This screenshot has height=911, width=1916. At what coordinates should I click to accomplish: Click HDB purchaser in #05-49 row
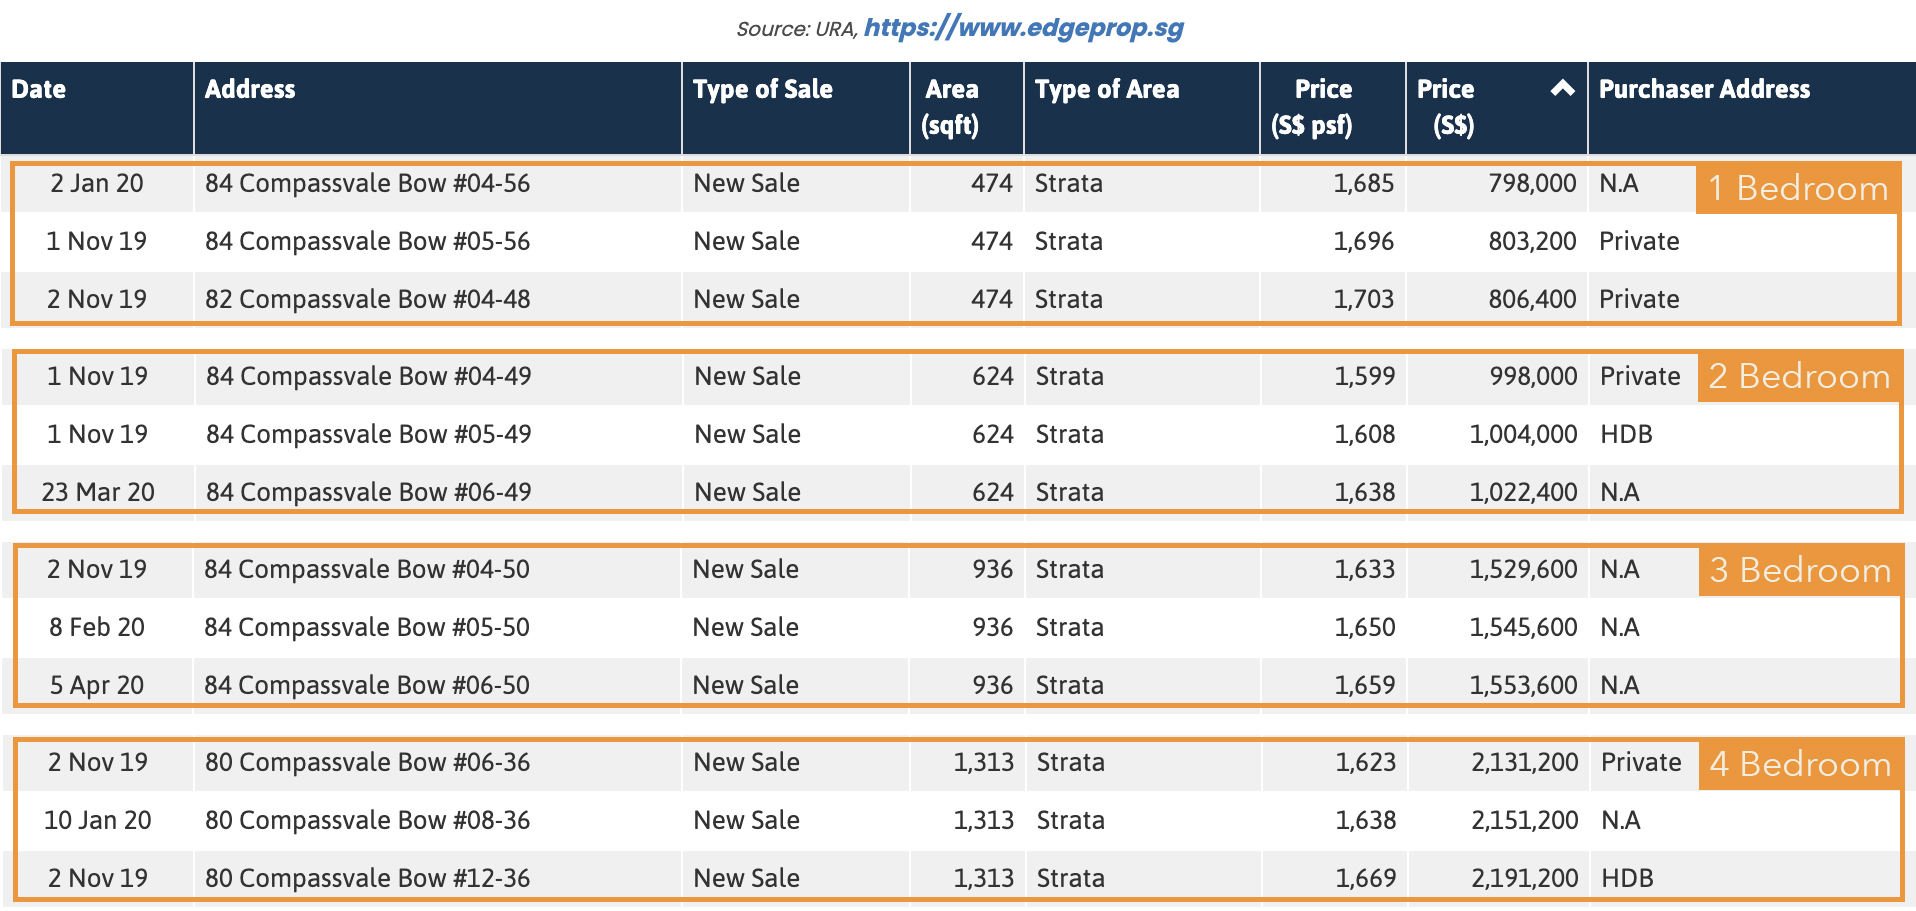tap(1626, 435)
